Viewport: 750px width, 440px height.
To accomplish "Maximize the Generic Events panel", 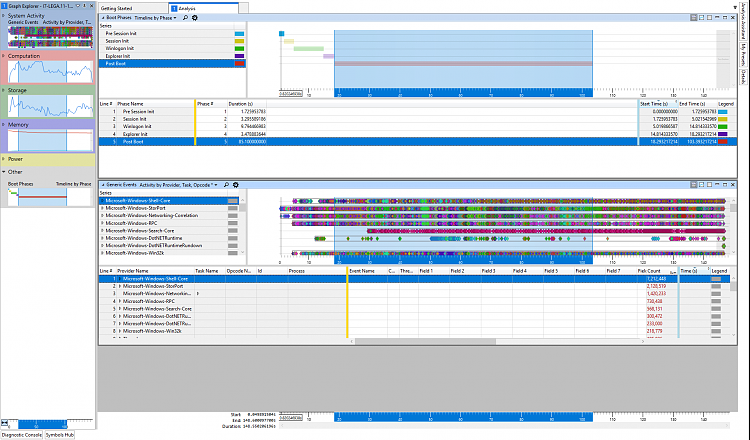I will (x=725, y=185).
